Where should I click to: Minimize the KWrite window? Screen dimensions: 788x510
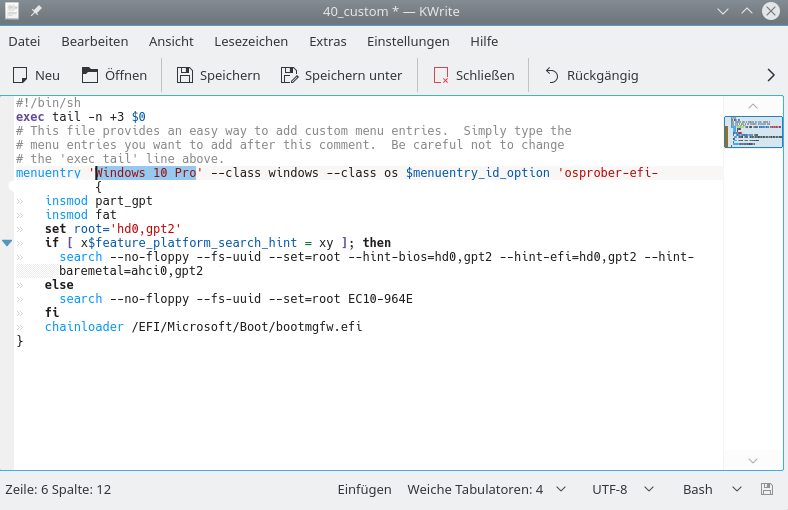[x=723, y=11]
